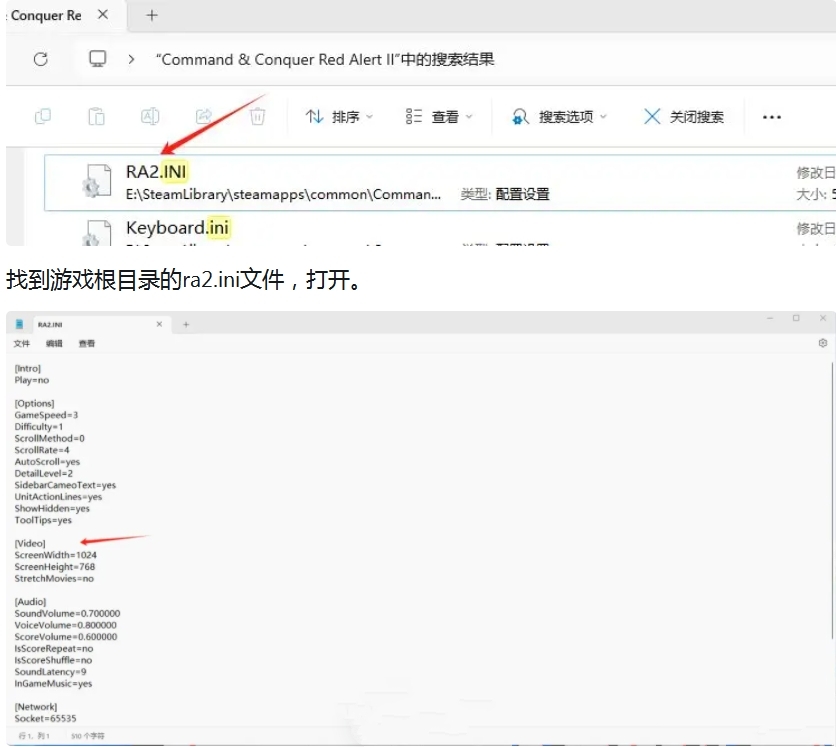Close the RA2.INI Notepad tab
836x747 pixels.
click(x=159, y=324)
